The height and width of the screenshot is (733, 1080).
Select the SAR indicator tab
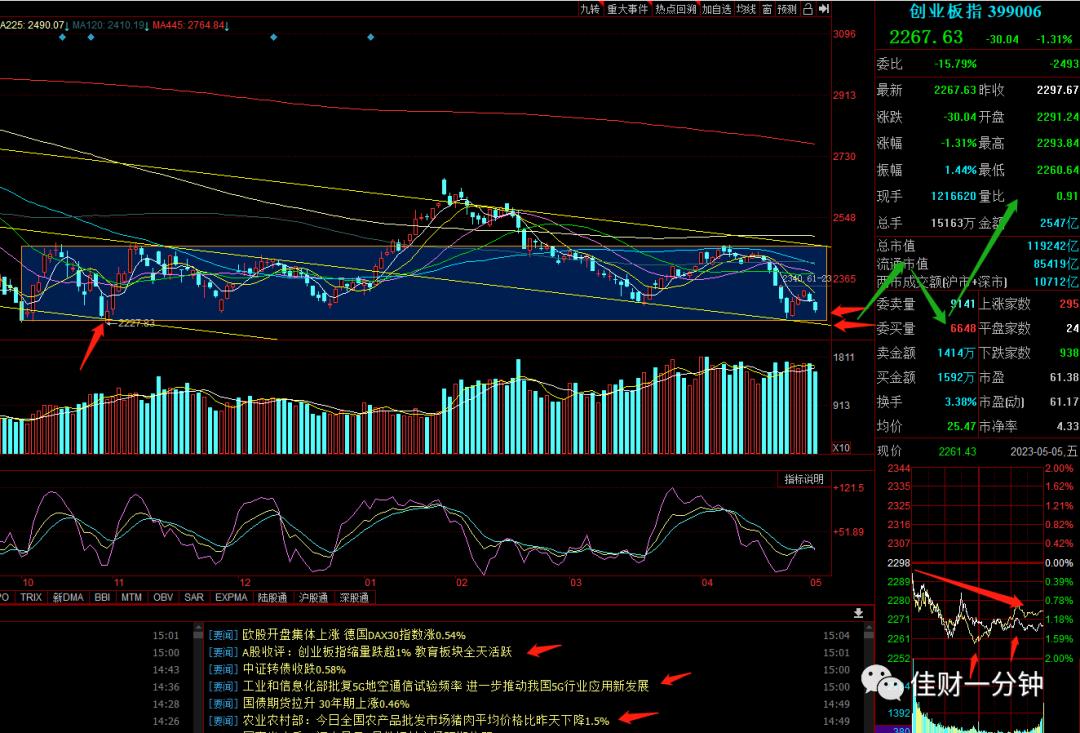(x=194, y=597)
